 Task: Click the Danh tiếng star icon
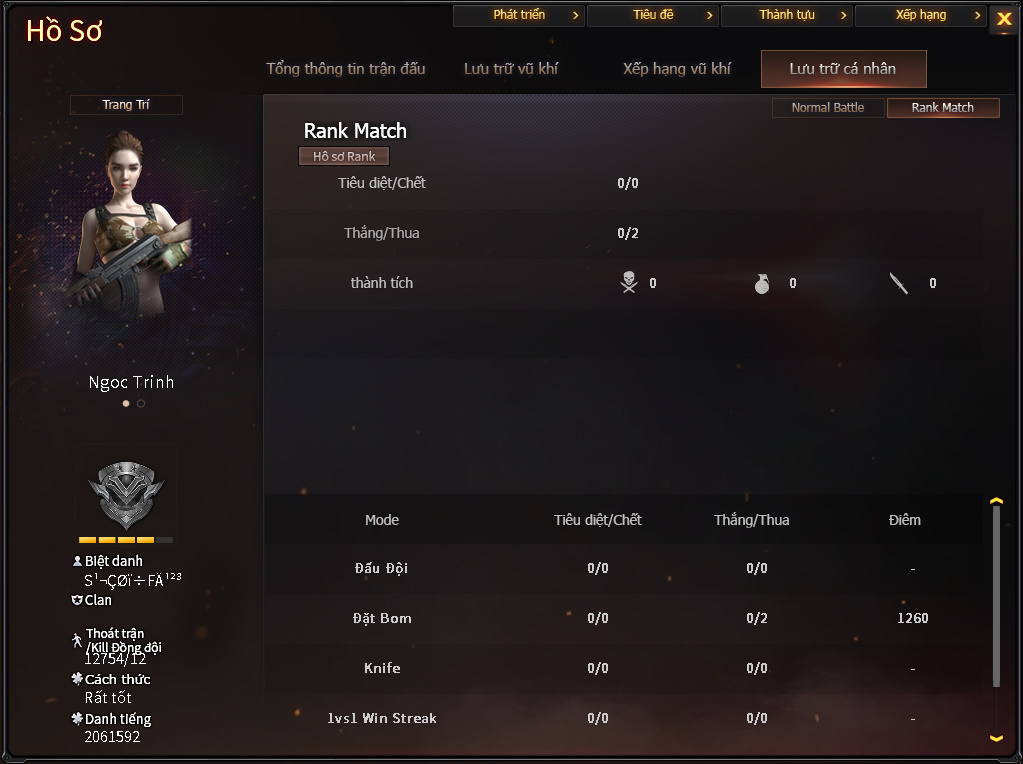[x=77, y=718]
